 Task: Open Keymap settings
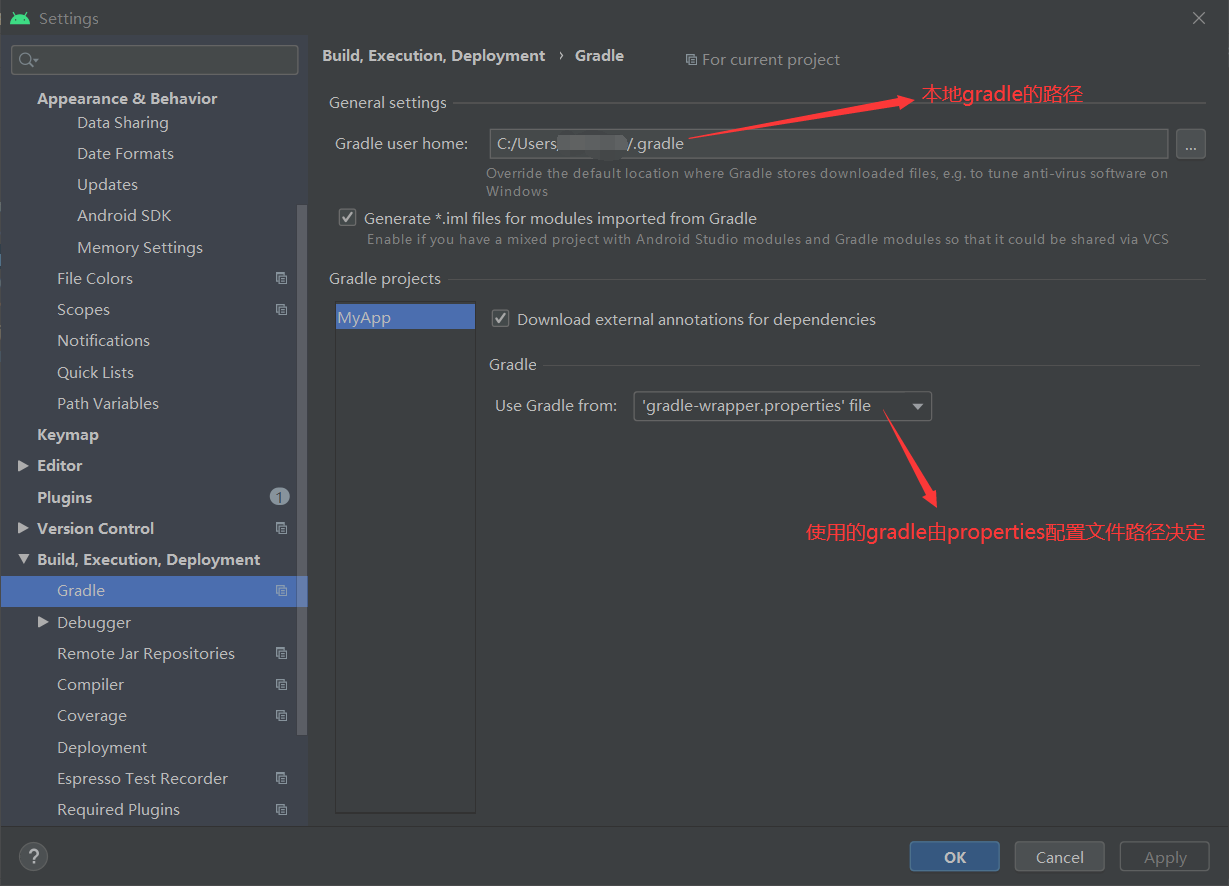68,434
